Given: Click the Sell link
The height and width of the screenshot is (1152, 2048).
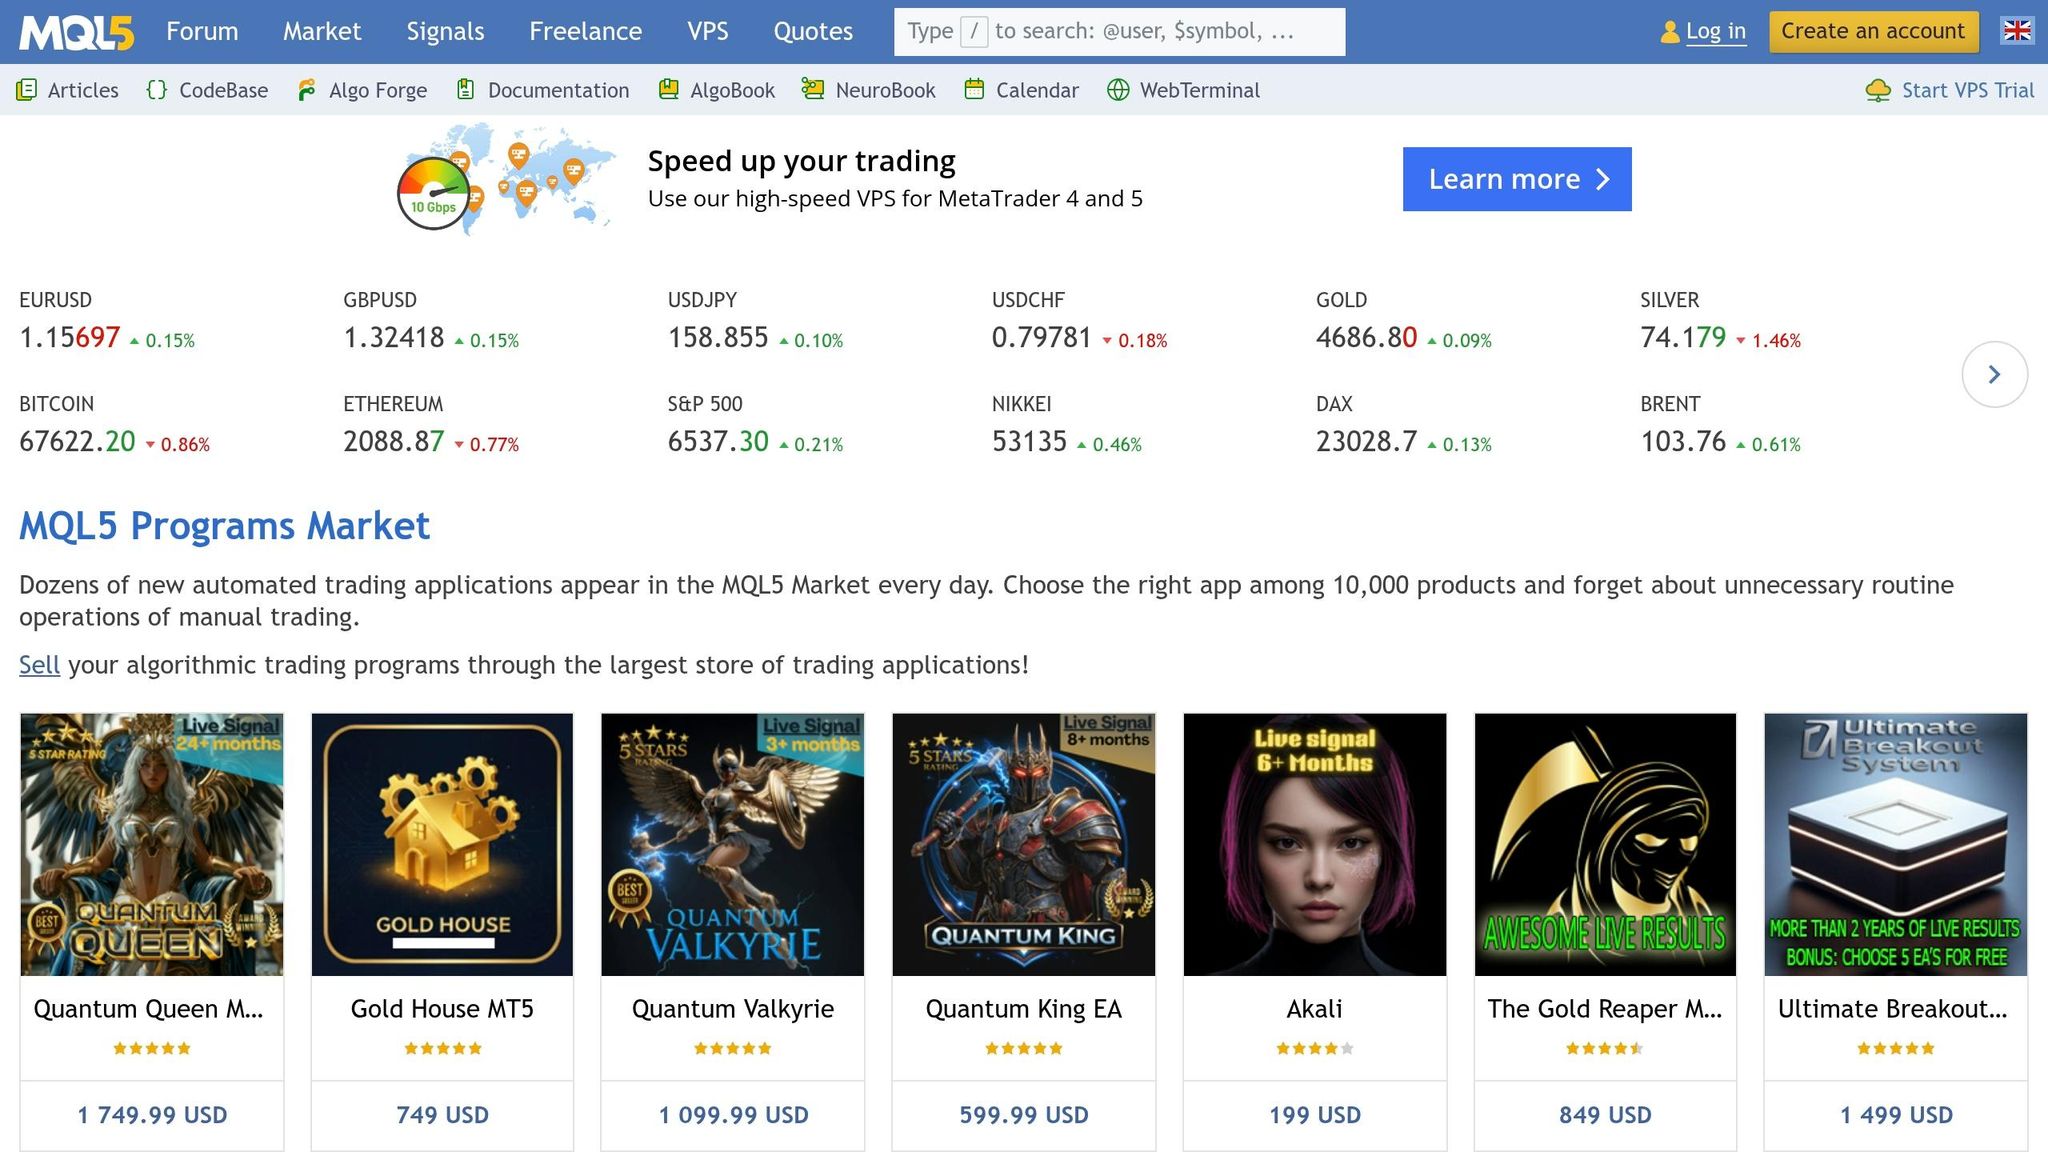Looking at the screenshot, I should point(39,665).
